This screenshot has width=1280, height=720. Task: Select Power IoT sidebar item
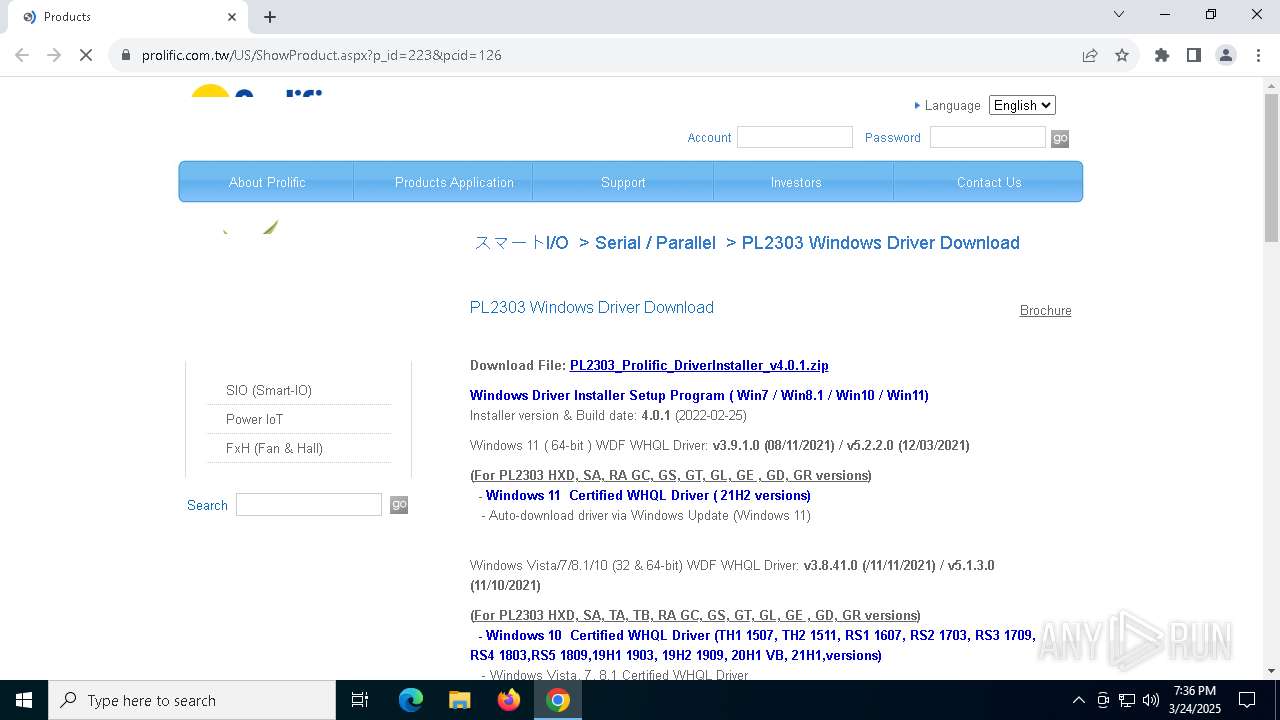[254, 419]
